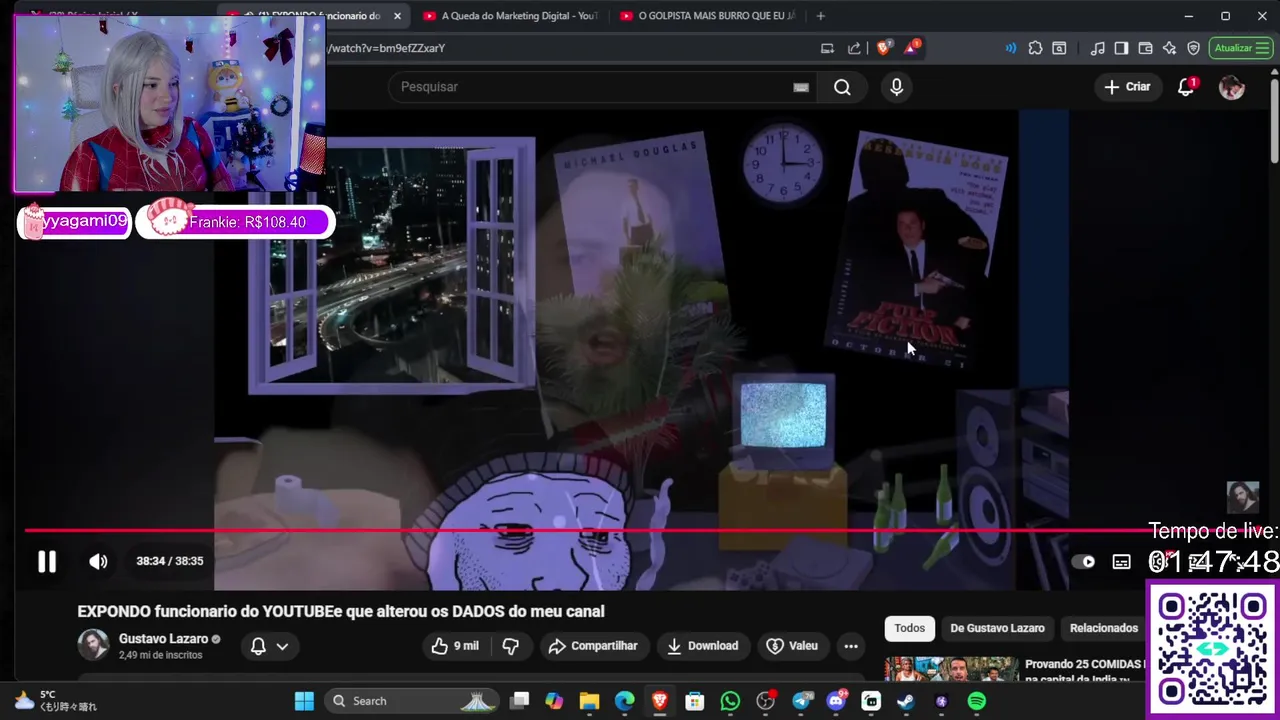Image resolution: width=1280 pixels, height=720 pixels.
Task: Toggle the autoplay switch in the player
Action: pos(1083,562)
